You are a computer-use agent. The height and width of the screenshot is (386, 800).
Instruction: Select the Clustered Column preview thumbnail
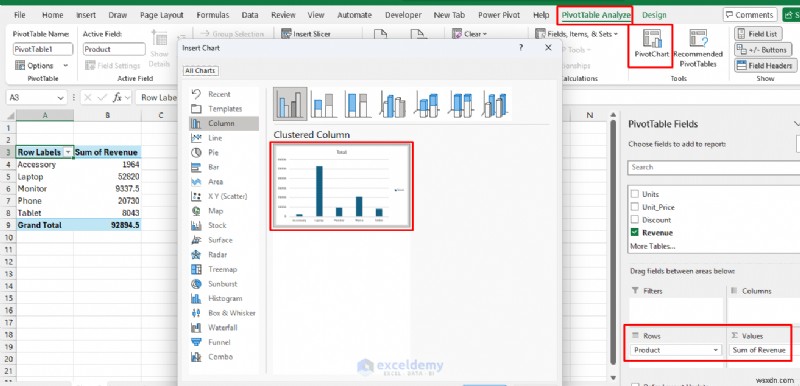click(x=341, y=187)
